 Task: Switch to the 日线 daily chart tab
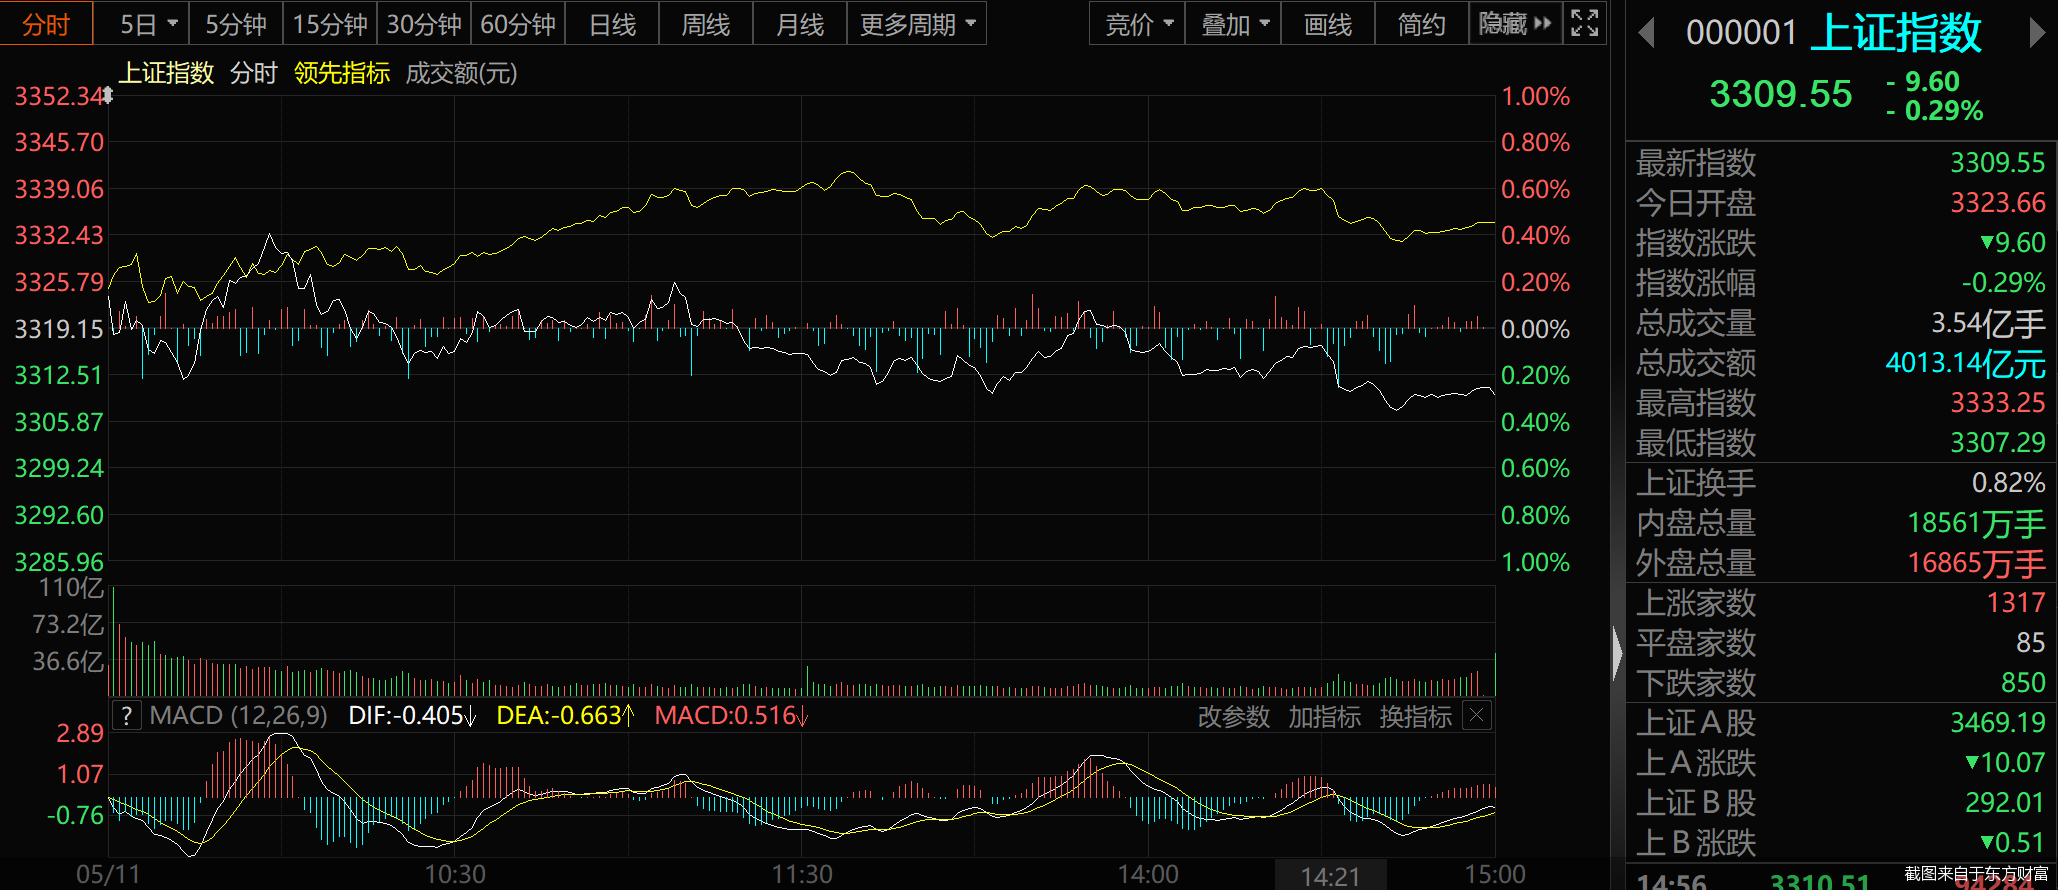click(612, 24)
